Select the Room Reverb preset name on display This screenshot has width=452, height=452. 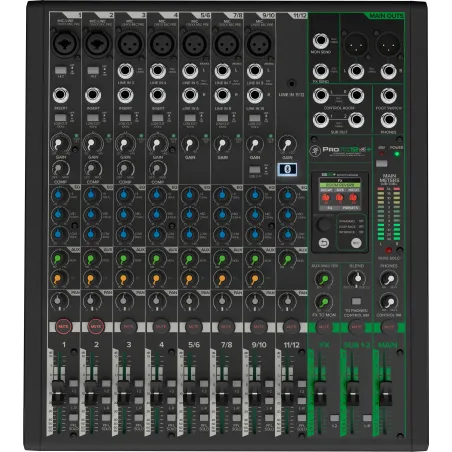(x=340, y=185)
